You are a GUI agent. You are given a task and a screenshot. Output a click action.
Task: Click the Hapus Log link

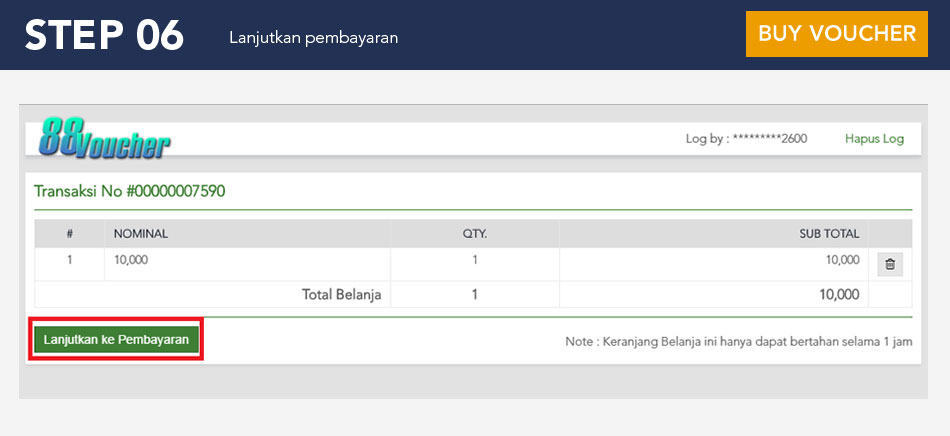coord(874,139)
